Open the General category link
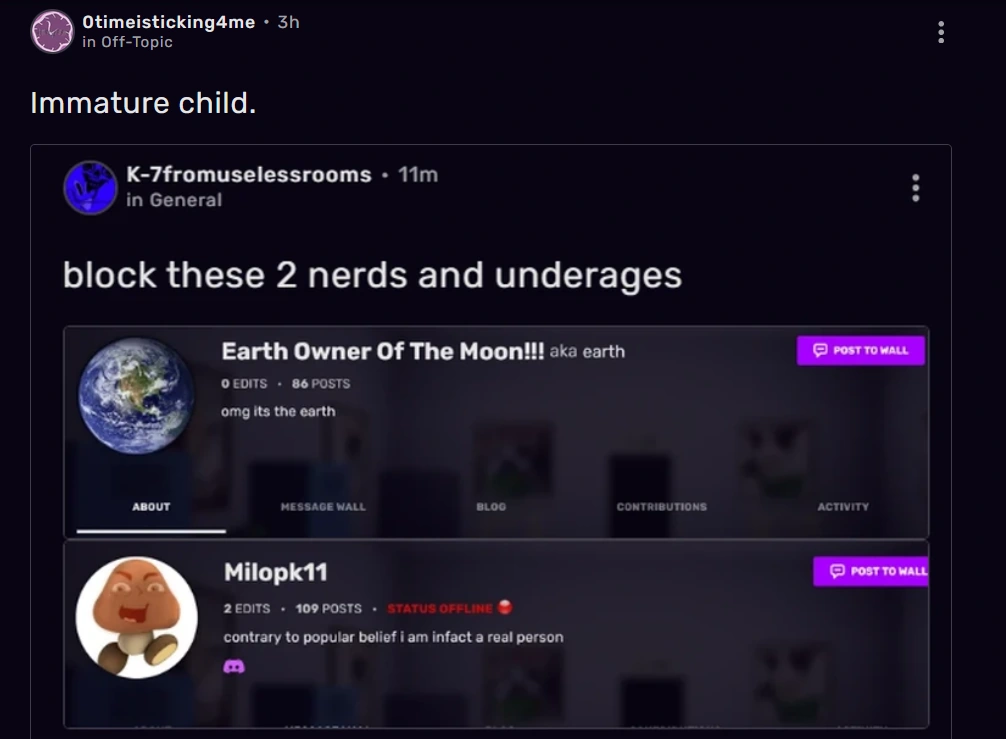The image size is (1006, 739). coord(185,200)
